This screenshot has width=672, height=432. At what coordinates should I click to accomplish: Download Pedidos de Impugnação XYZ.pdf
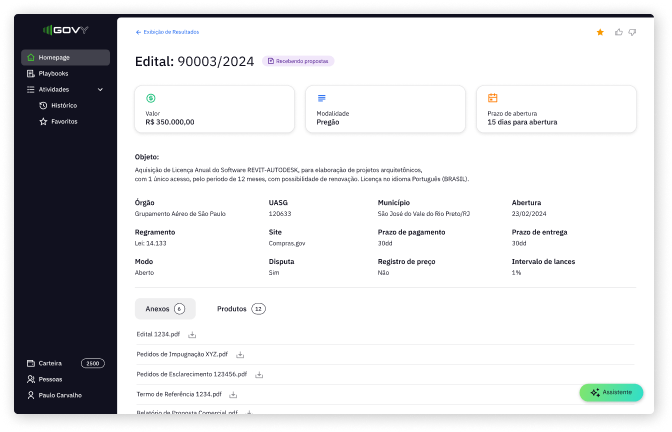point(240,354)
